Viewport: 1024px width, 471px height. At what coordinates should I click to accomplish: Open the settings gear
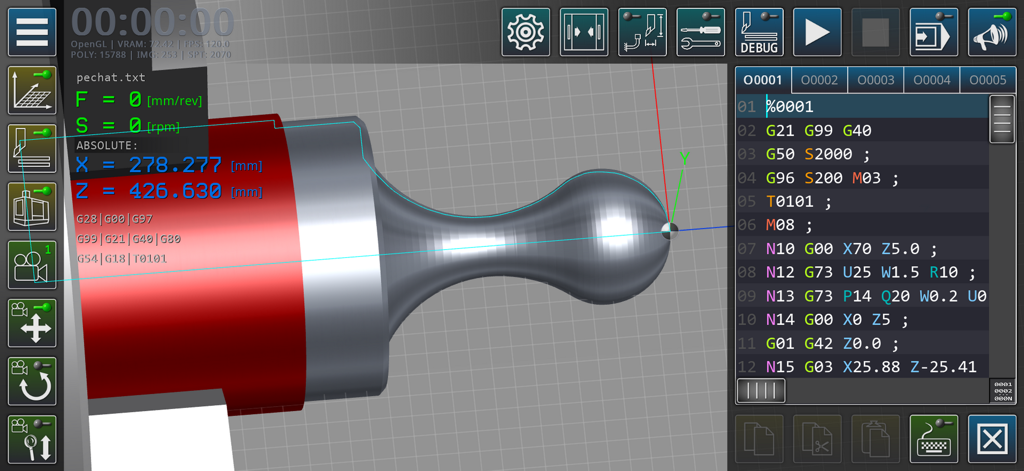point(525,32)
